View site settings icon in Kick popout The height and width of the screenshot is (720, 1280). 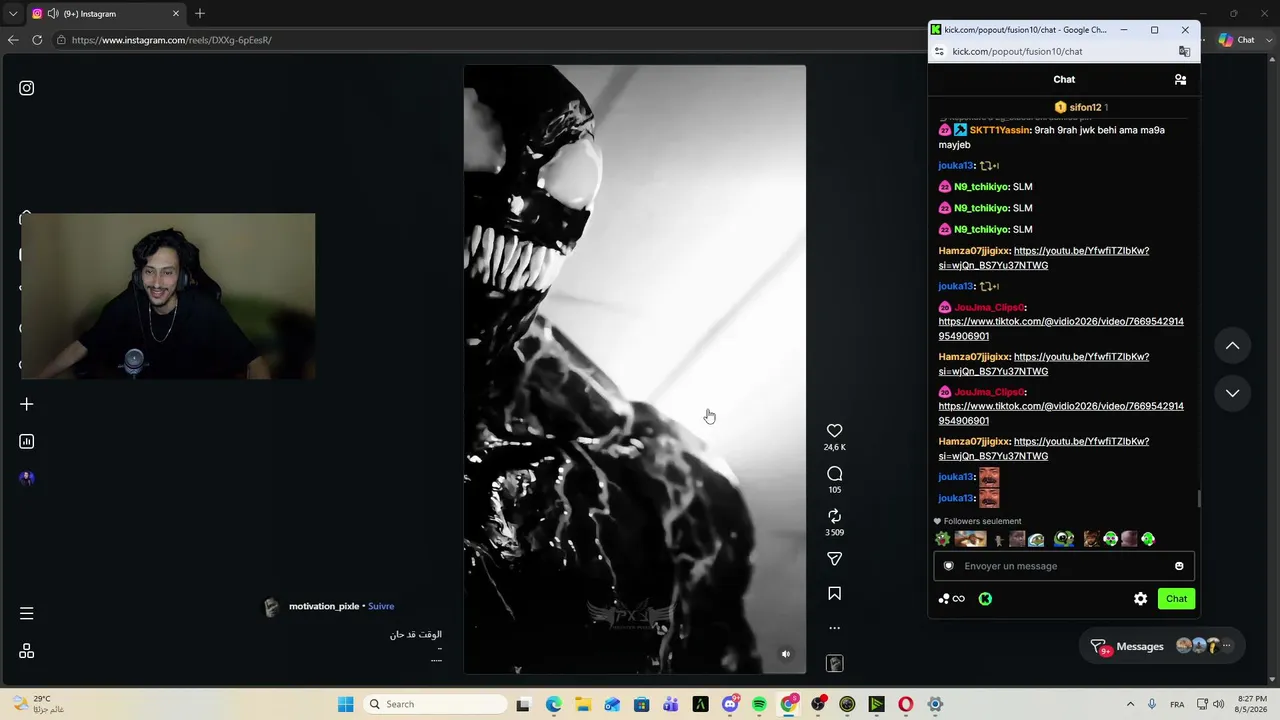[938, 51]
